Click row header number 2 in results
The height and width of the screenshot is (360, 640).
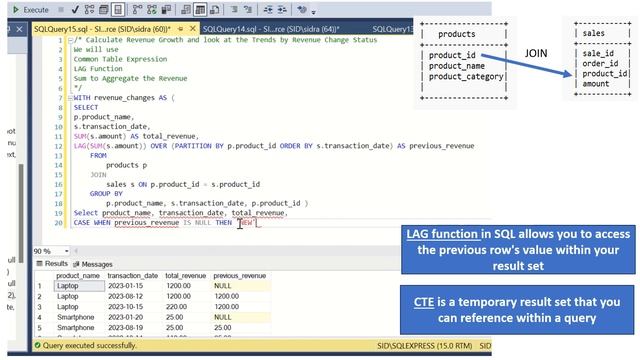[x=40, y=296]
